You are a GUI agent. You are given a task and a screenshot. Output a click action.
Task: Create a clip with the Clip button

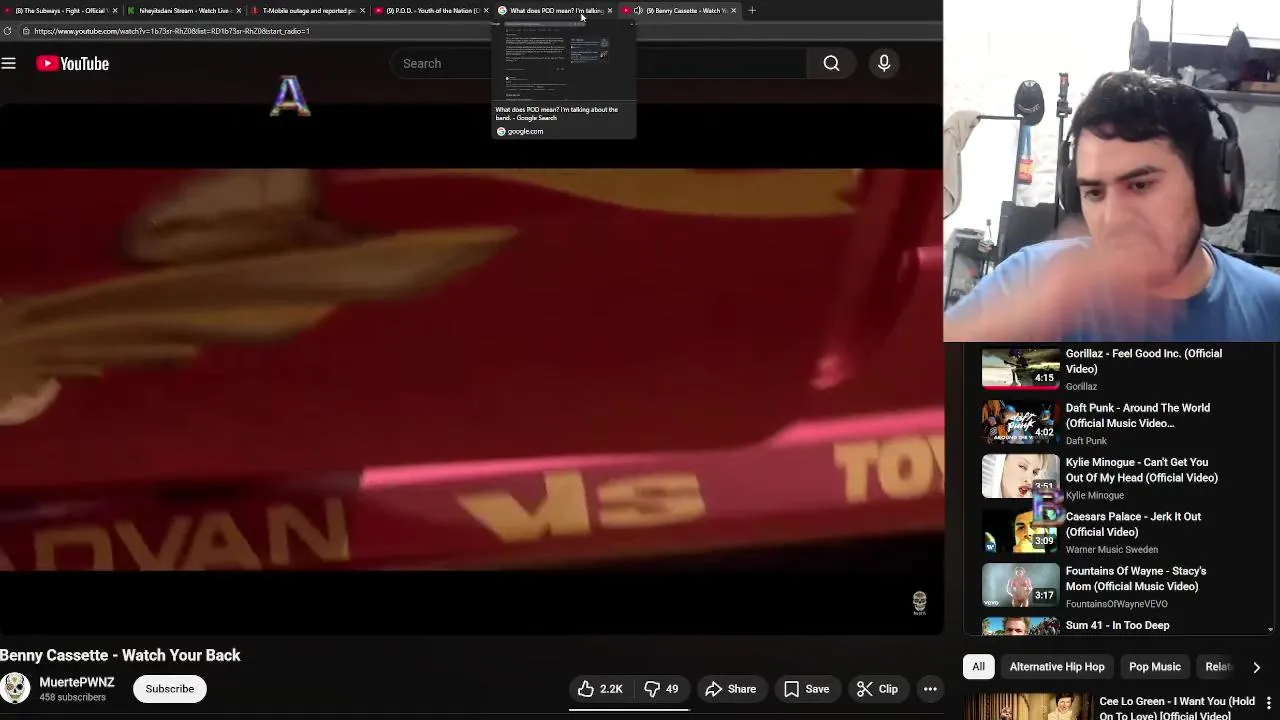[877, 689]
